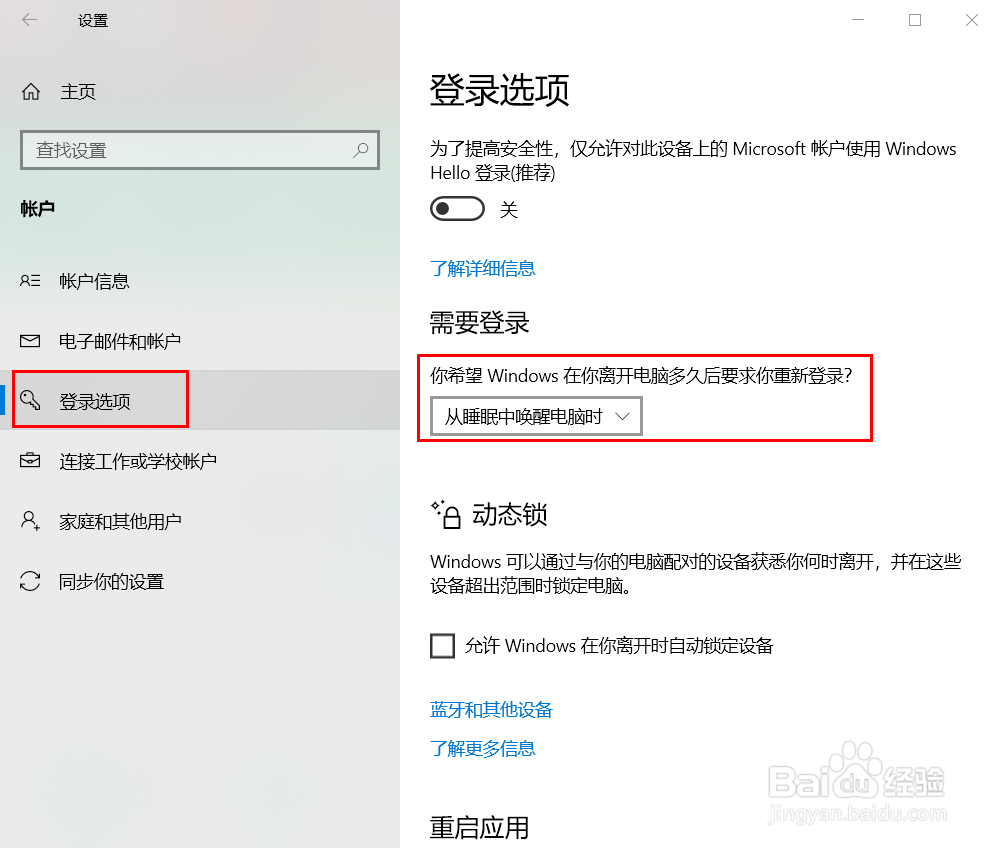Click the 查找设置 search field
1001x848 pixels.
200,150
